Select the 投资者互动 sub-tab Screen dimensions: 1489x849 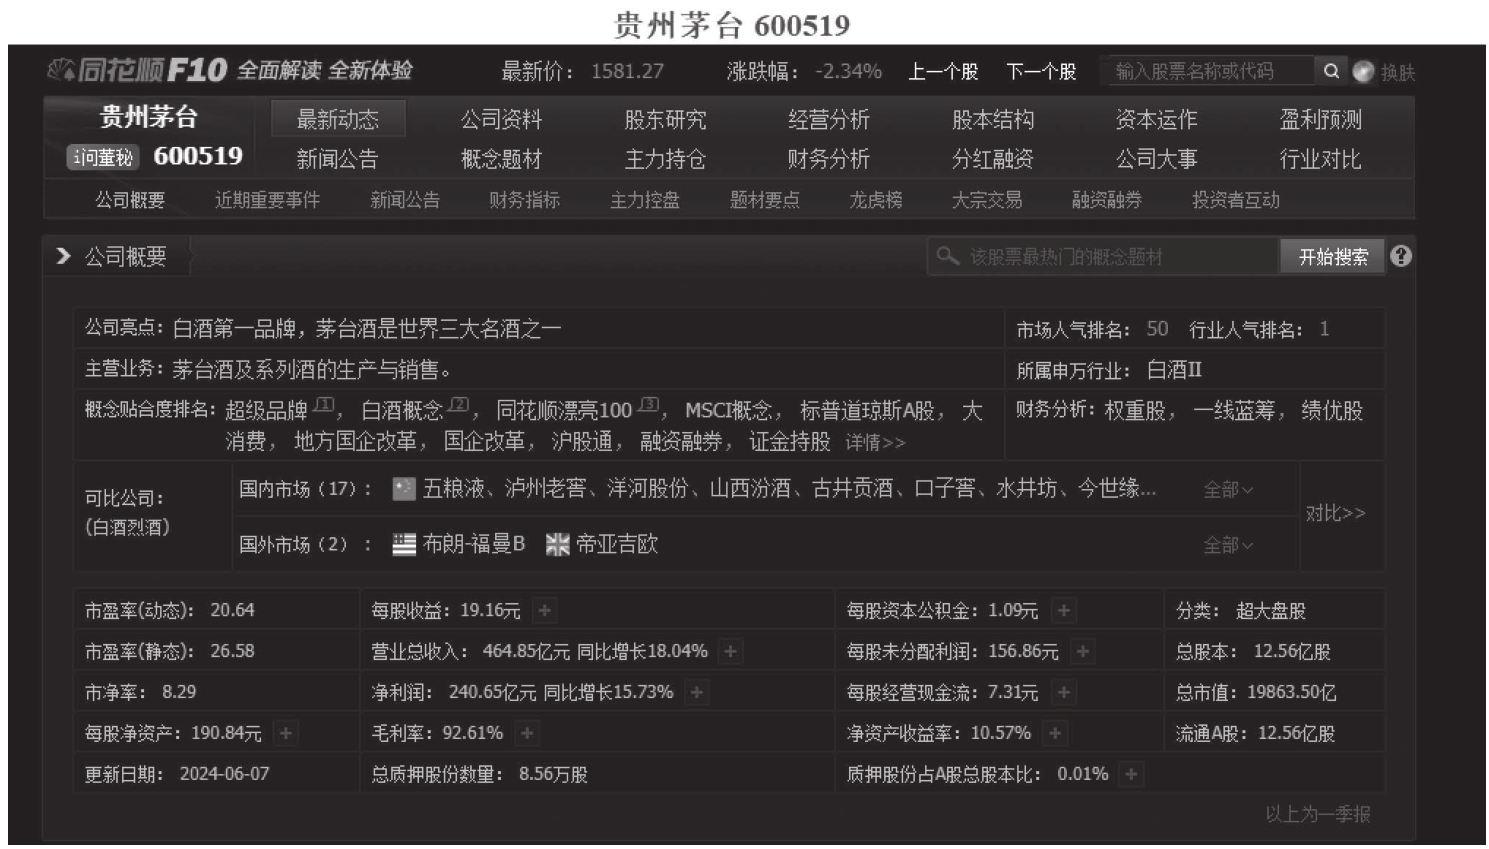tap(1236, 200)
